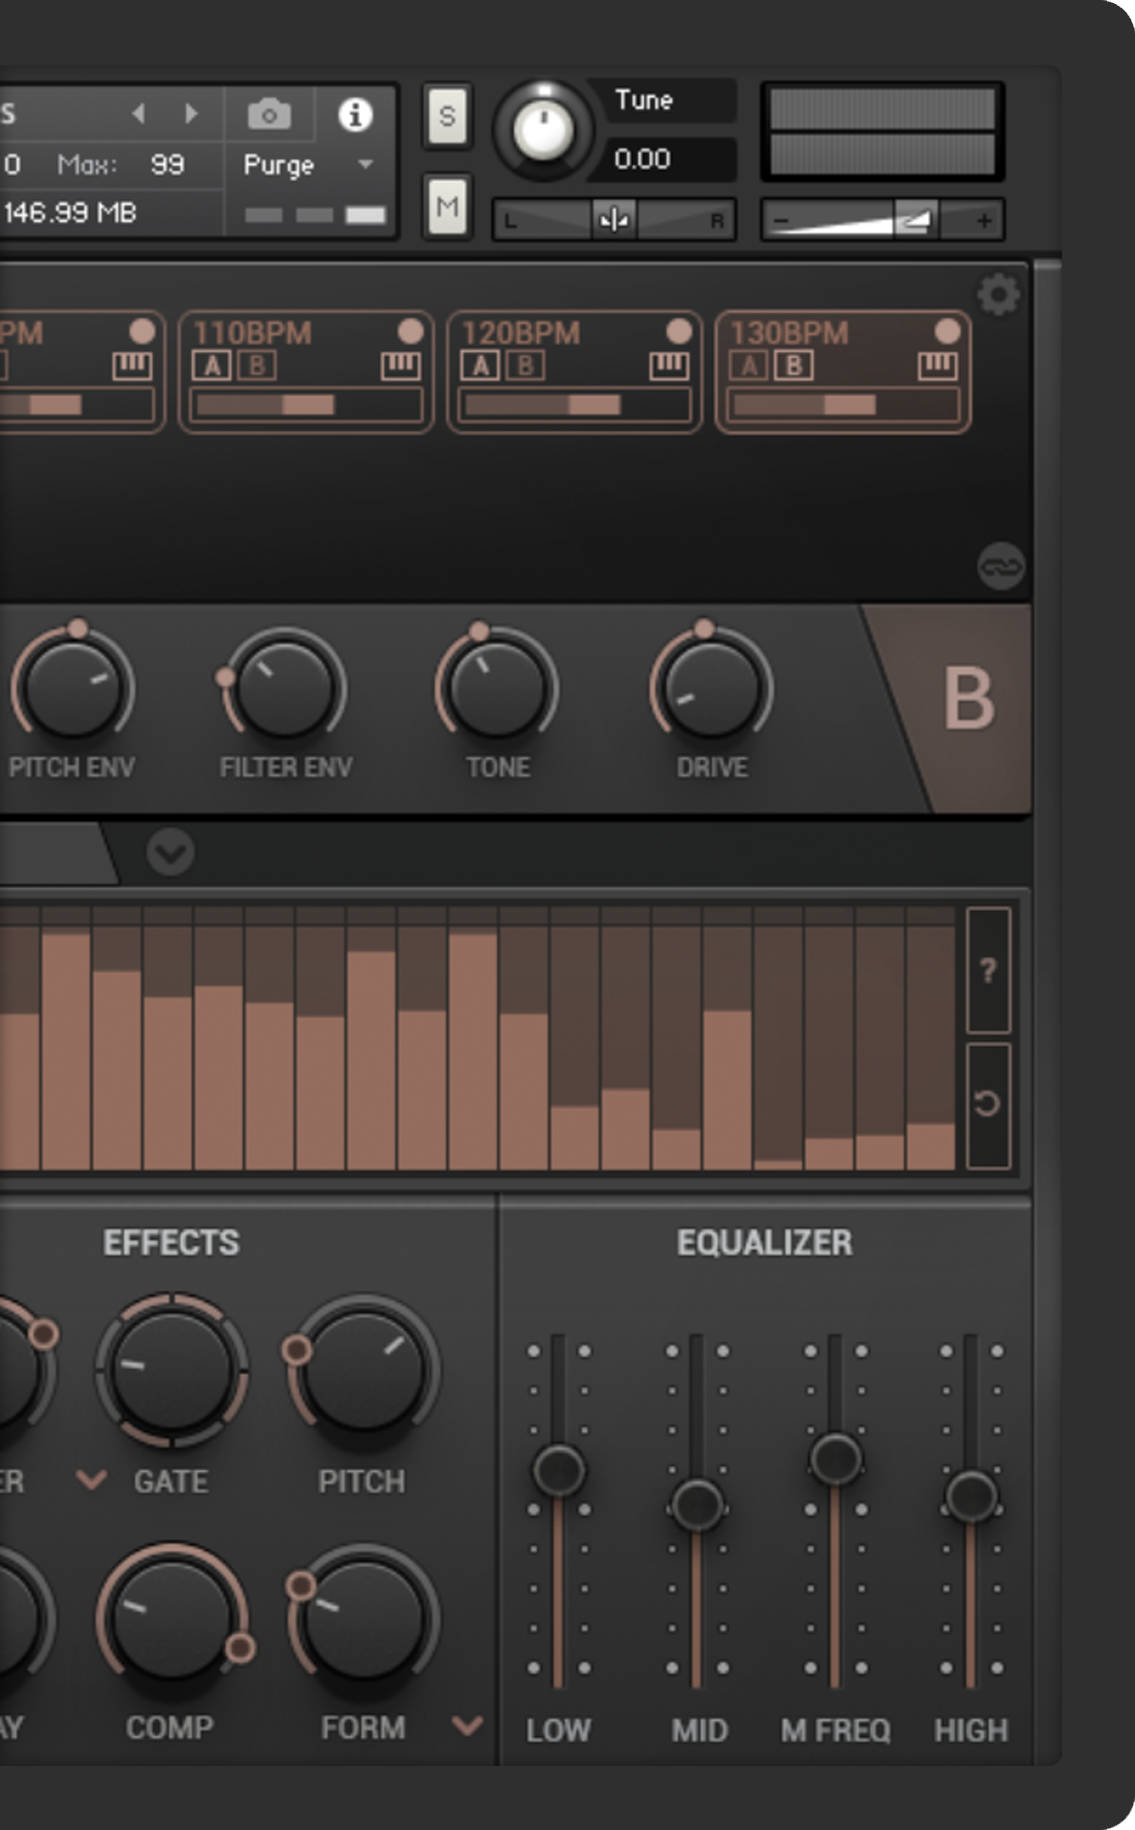The image size is (1135, 1830).
Task: Click the TONE knob
Action: click(x=497, y=688)
